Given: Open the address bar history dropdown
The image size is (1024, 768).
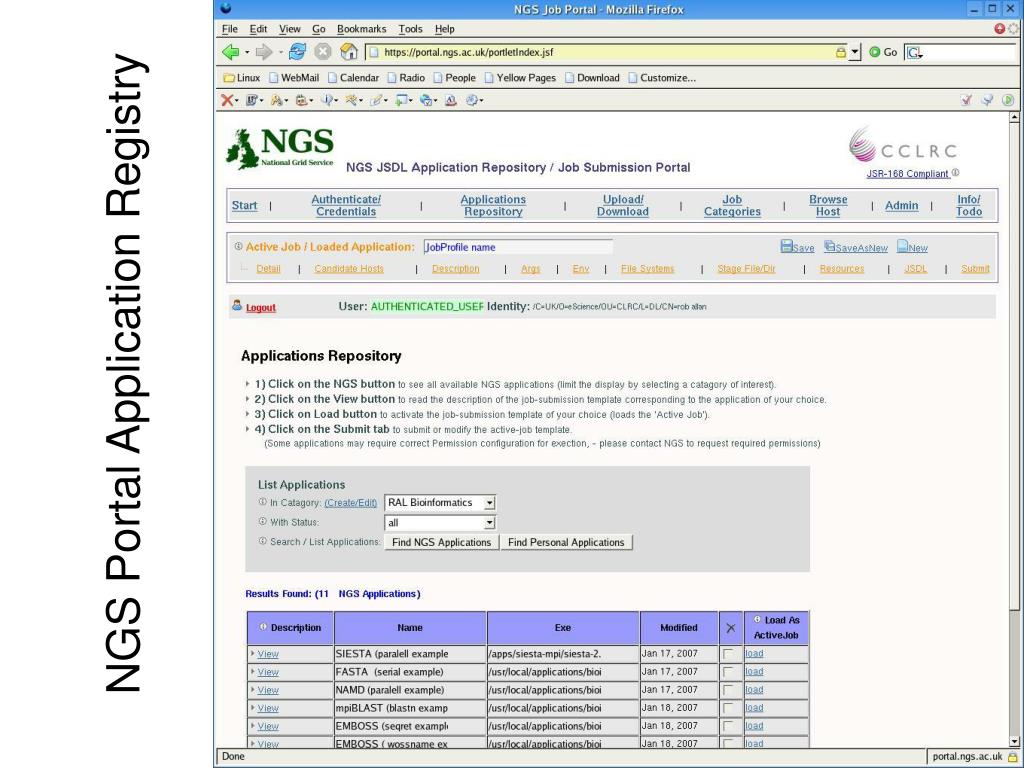Looking at the screenshot, I should tap(855, 52).
